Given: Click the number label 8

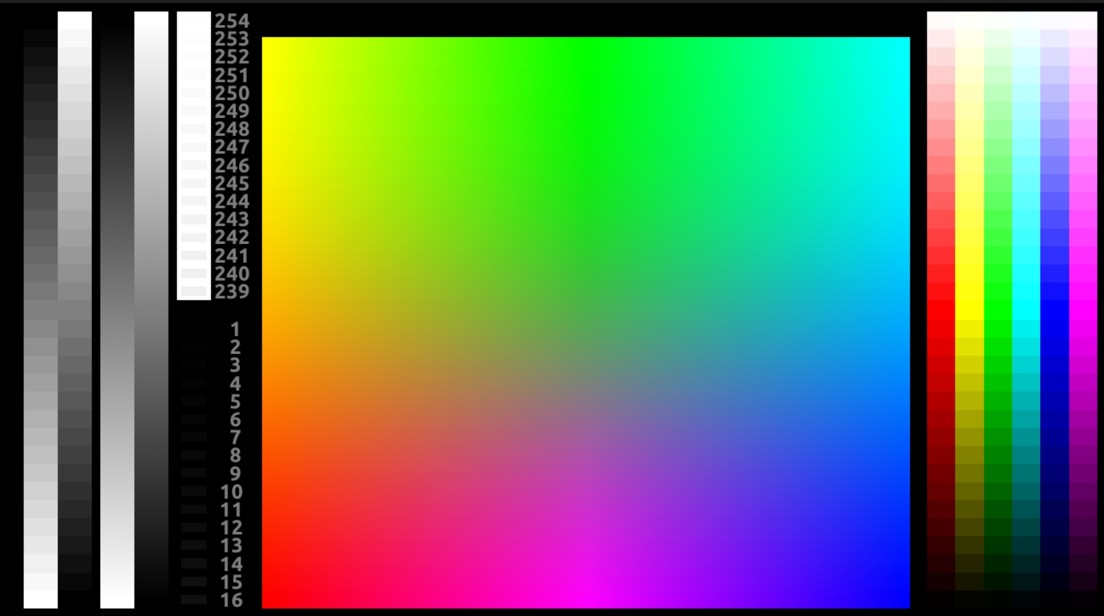Looking at the screenshot, I should click(235, 456).
